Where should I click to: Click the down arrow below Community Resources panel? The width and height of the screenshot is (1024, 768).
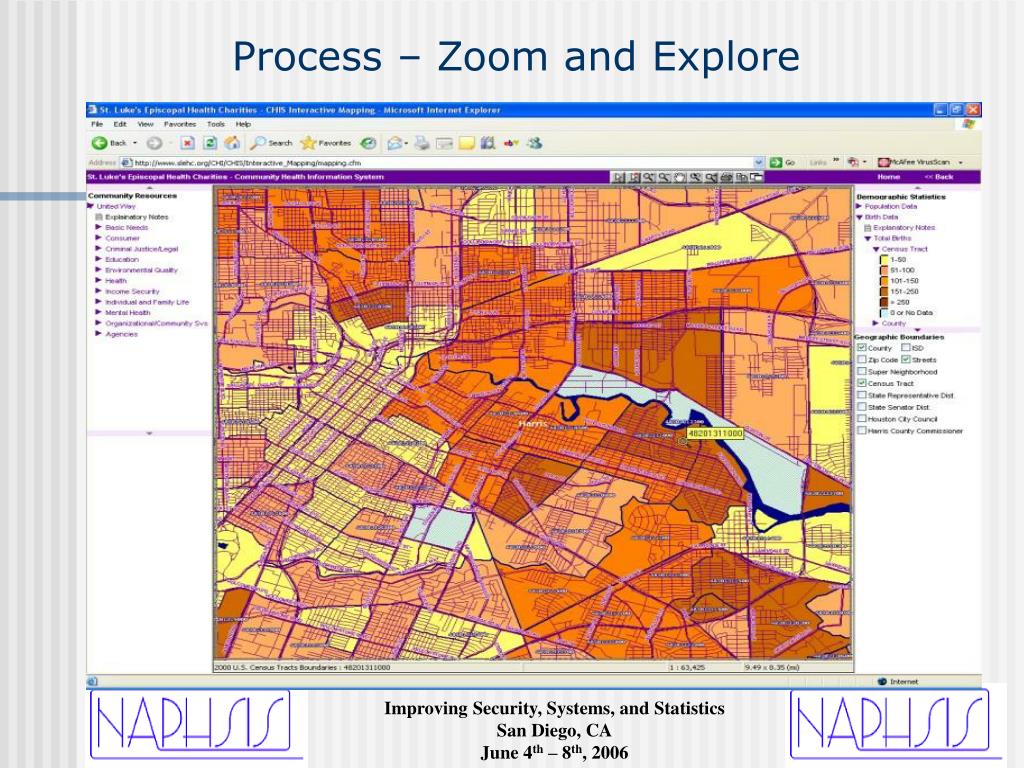pos(149,433)
